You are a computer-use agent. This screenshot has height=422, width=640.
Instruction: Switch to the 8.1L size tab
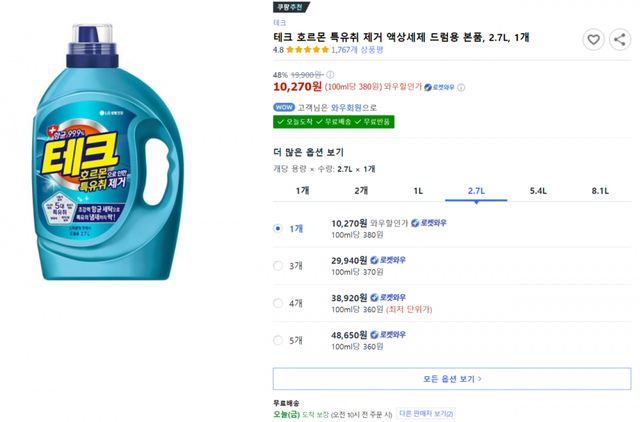[600, 190]
